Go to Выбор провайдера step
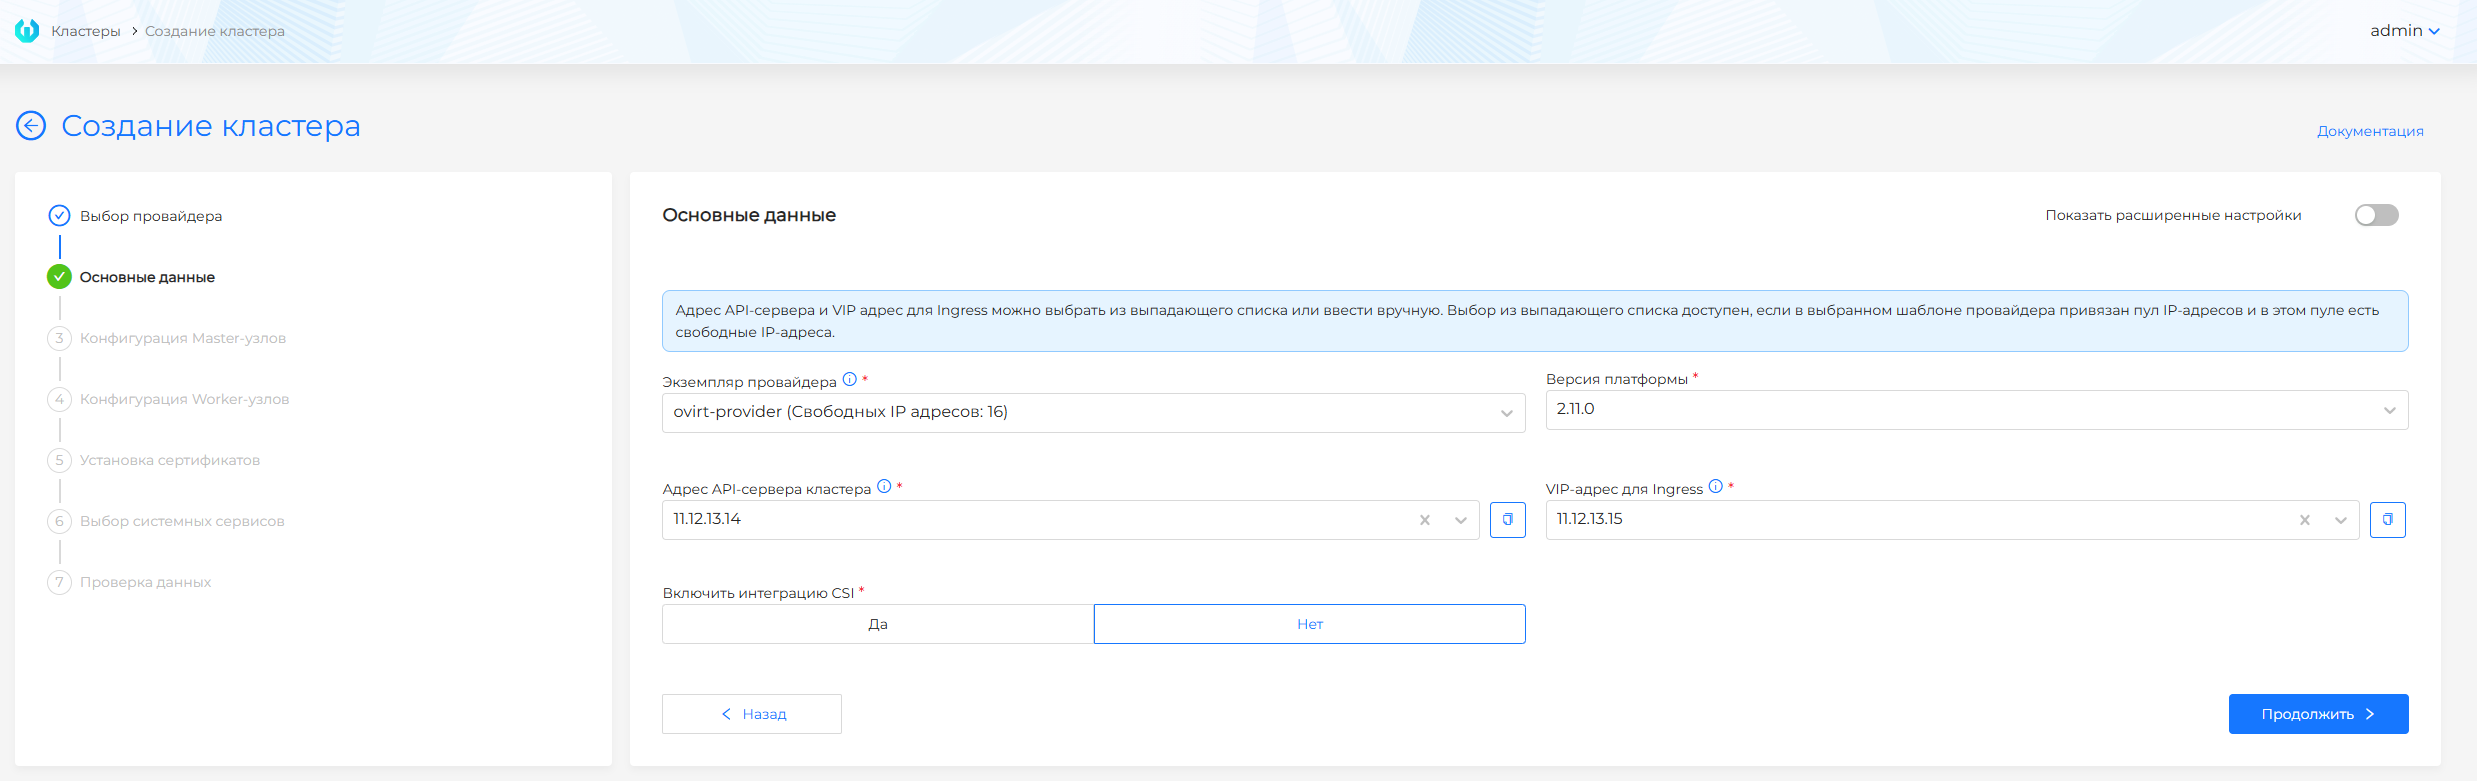 pos(150,216)
